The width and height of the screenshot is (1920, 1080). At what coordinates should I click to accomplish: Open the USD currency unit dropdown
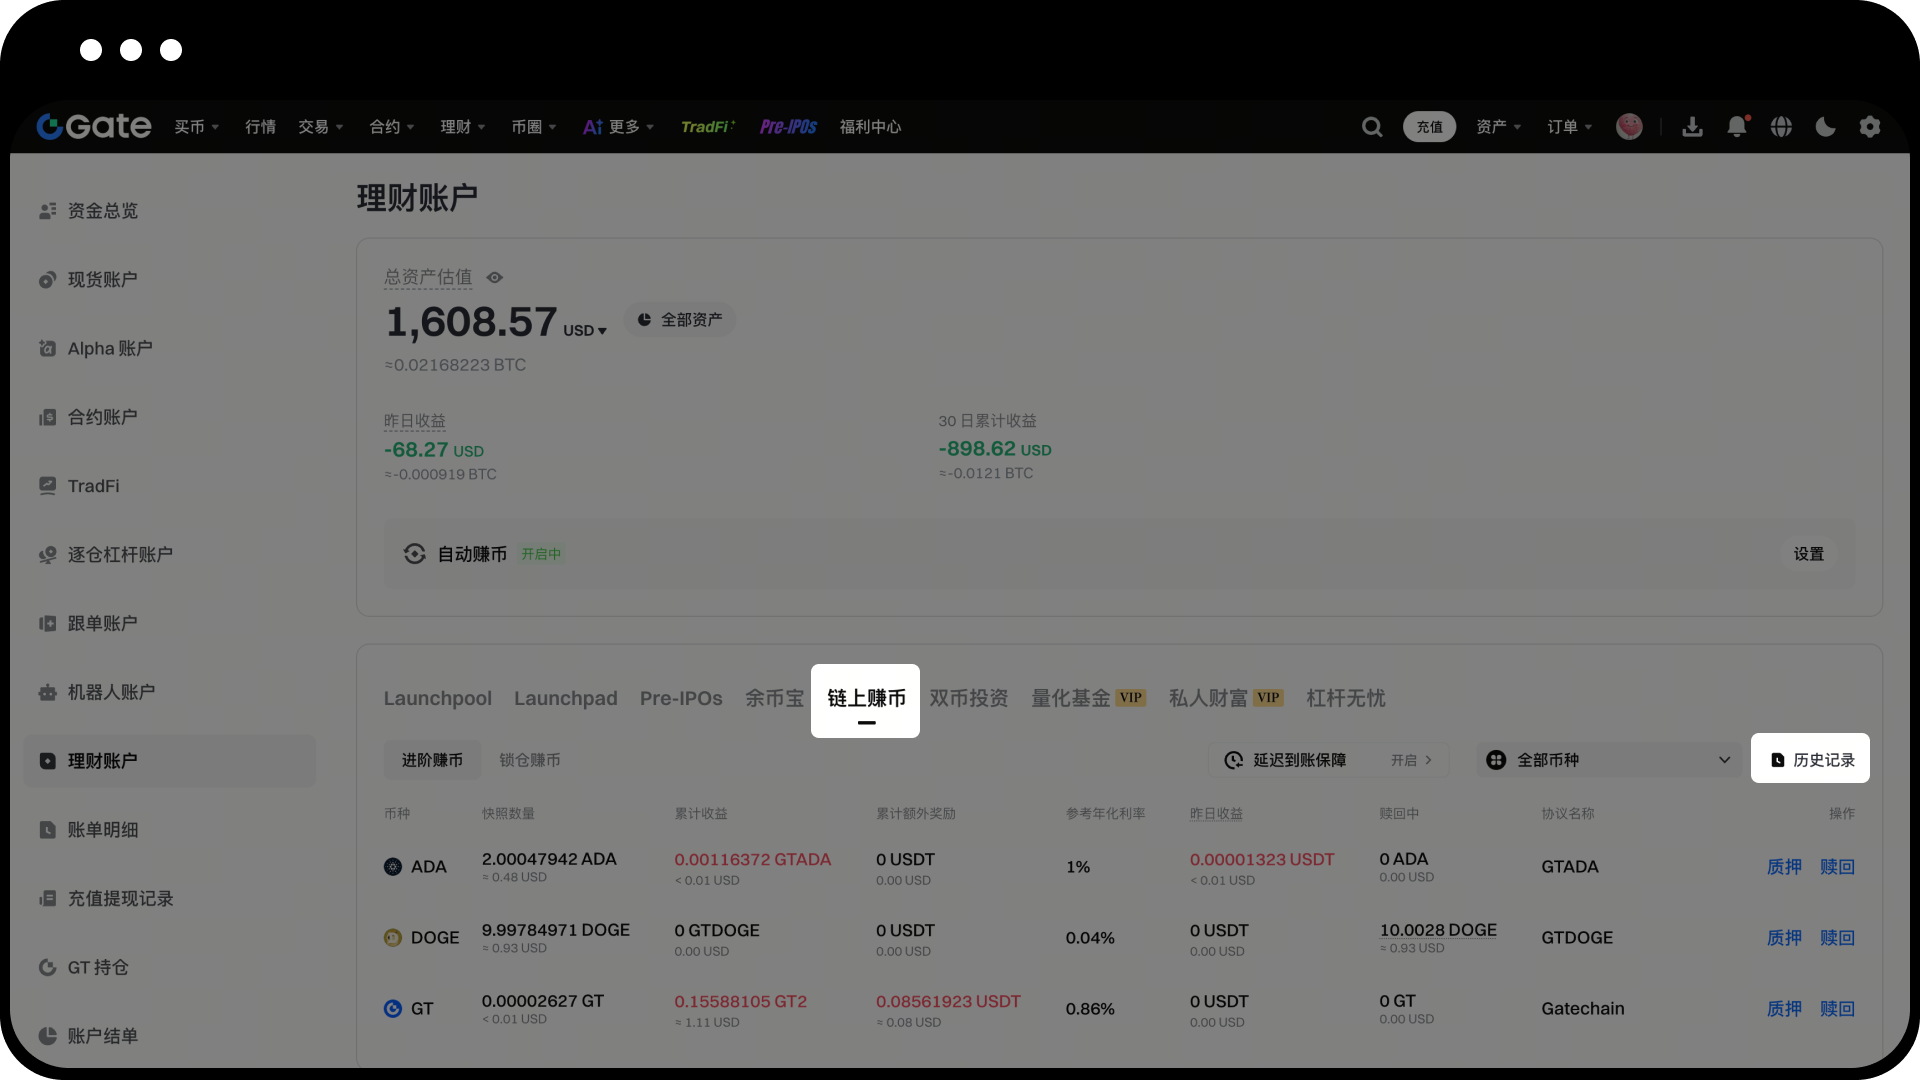pos(585,331)
